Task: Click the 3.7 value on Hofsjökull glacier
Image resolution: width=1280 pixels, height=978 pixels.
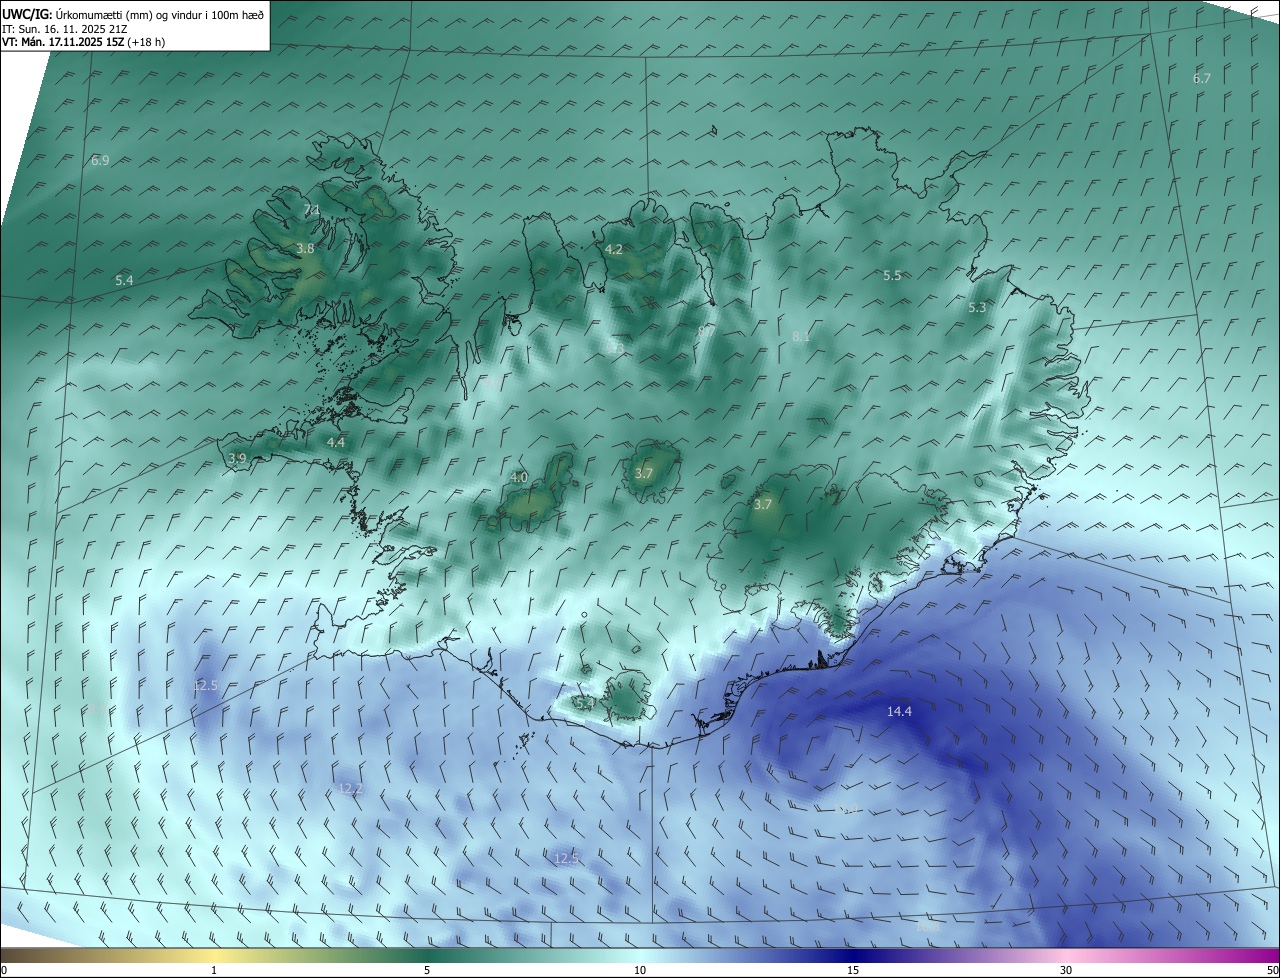Action: click(x=644, y=473)
